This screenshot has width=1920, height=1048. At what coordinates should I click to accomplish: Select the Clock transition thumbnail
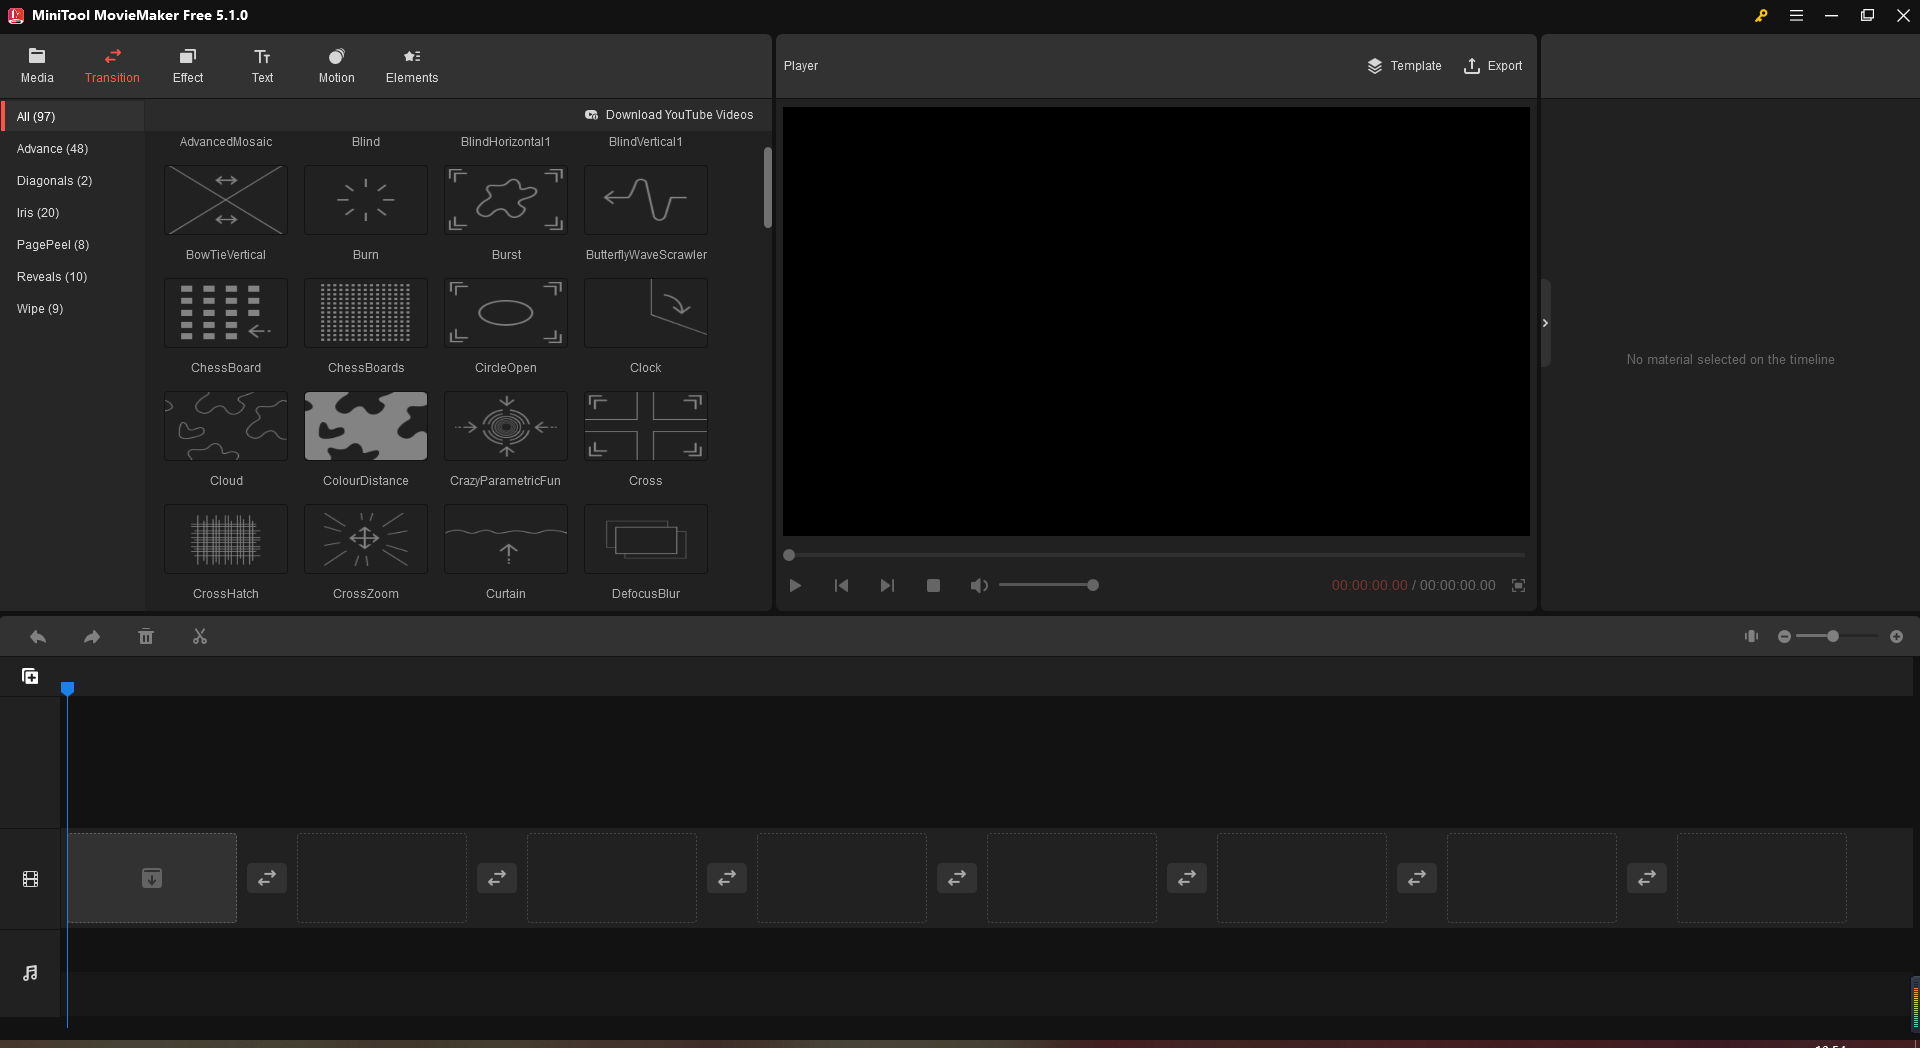[x=646, y=313]
